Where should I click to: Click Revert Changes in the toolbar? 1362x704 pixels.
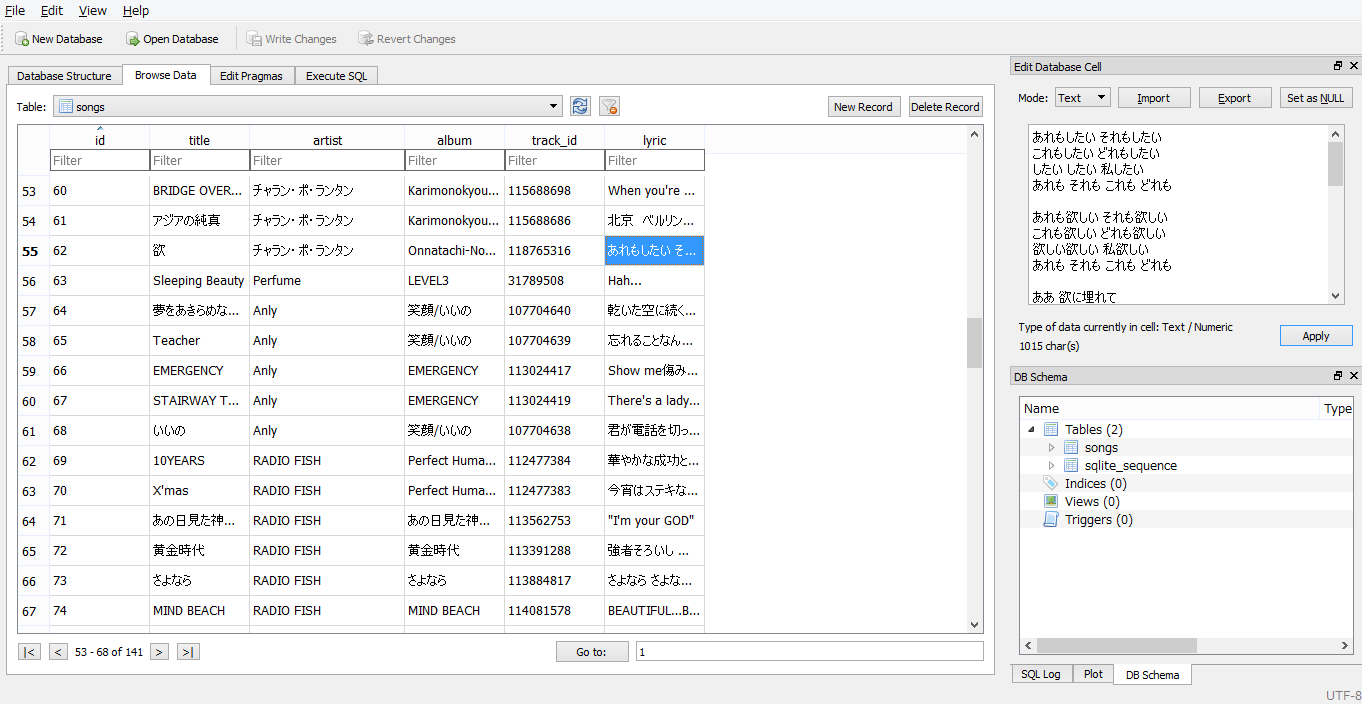407,39
